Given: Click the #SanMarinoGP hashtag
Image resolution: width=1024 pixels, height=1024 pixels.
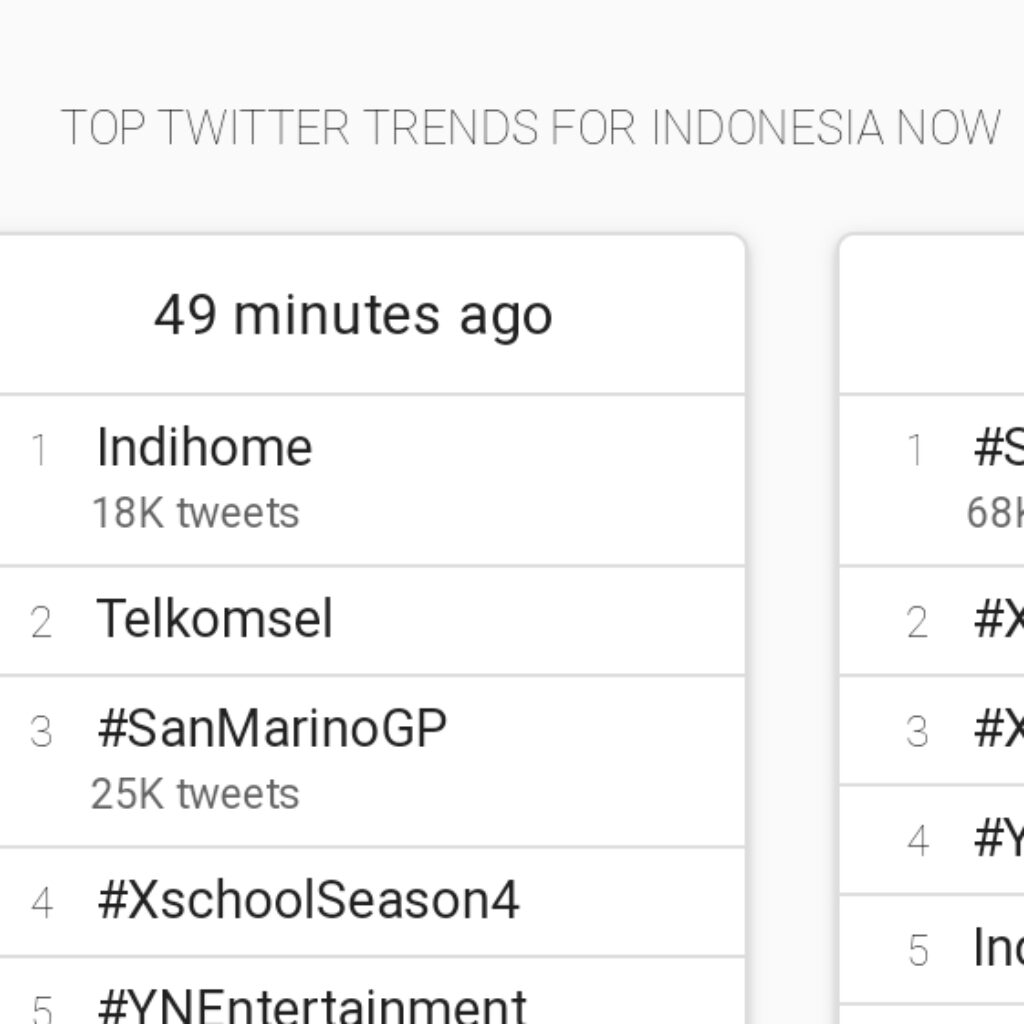Looking at the screenshot, I should tap(271, 728).
